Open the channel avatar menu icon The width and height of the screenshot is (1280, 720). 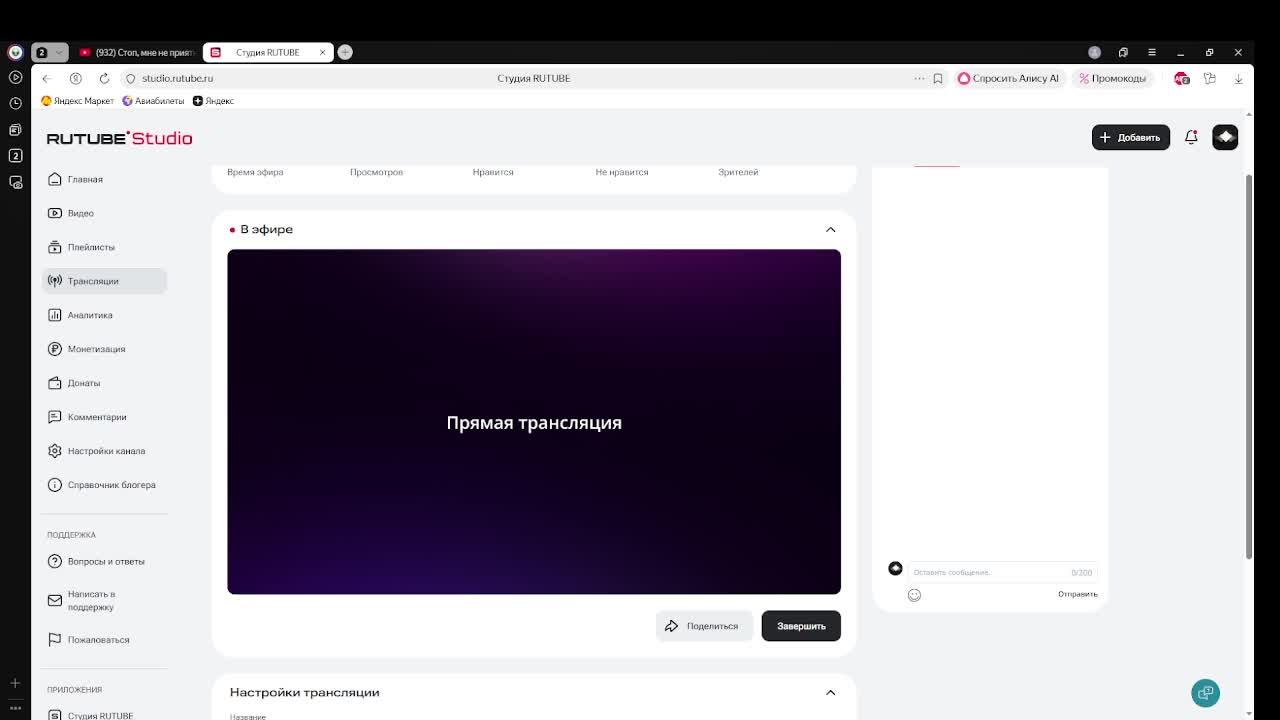click(1225, 137)
